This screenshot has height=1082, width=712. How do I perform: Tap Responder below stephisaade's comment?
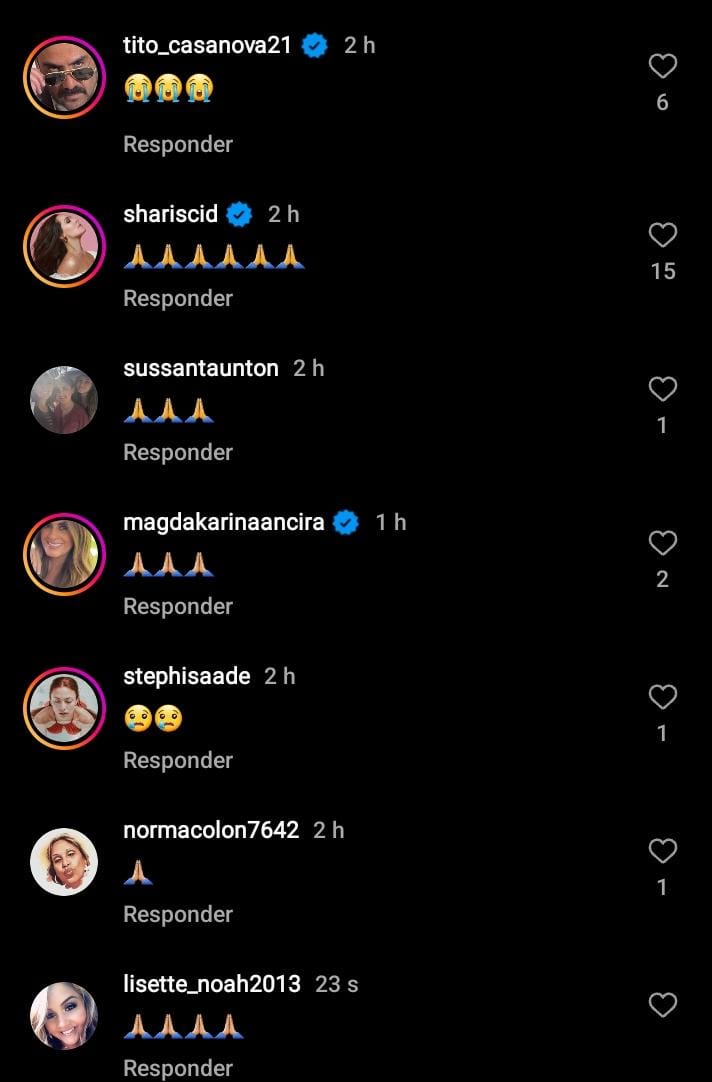177,760
